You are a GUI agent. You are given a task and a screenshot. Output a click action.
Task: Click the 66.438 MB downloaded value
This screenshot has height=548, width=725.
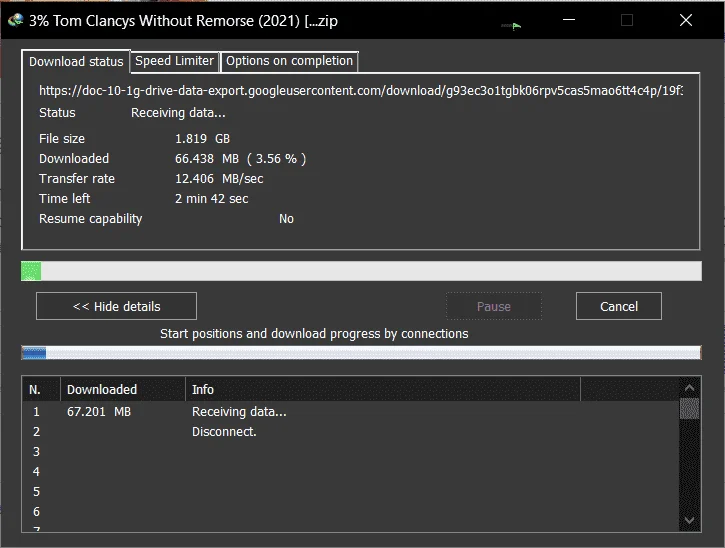click(x=240, y=159)
